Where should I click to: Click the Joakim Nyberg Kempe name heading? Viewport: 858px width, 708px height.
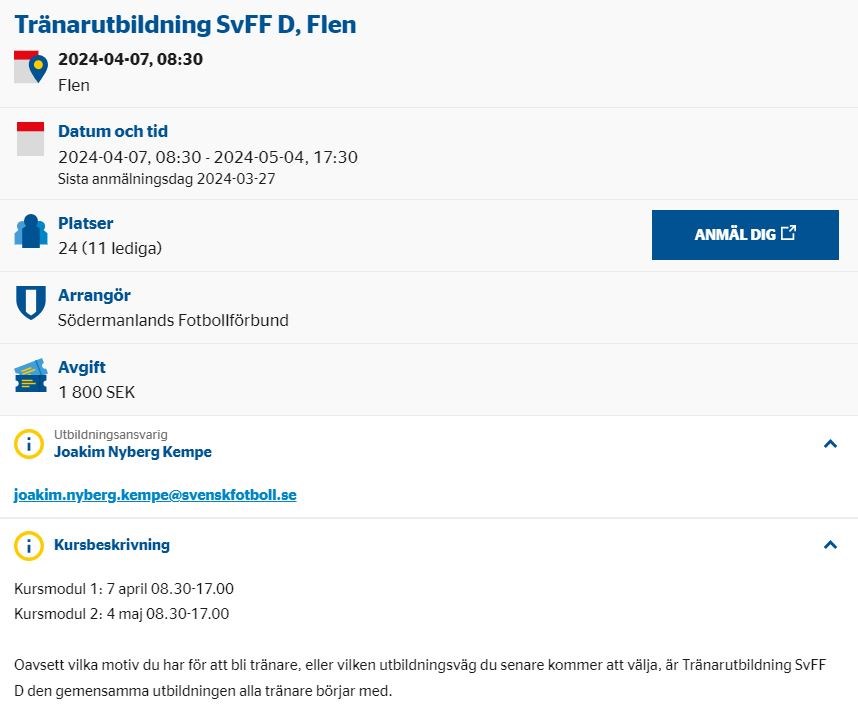(133, 452)
